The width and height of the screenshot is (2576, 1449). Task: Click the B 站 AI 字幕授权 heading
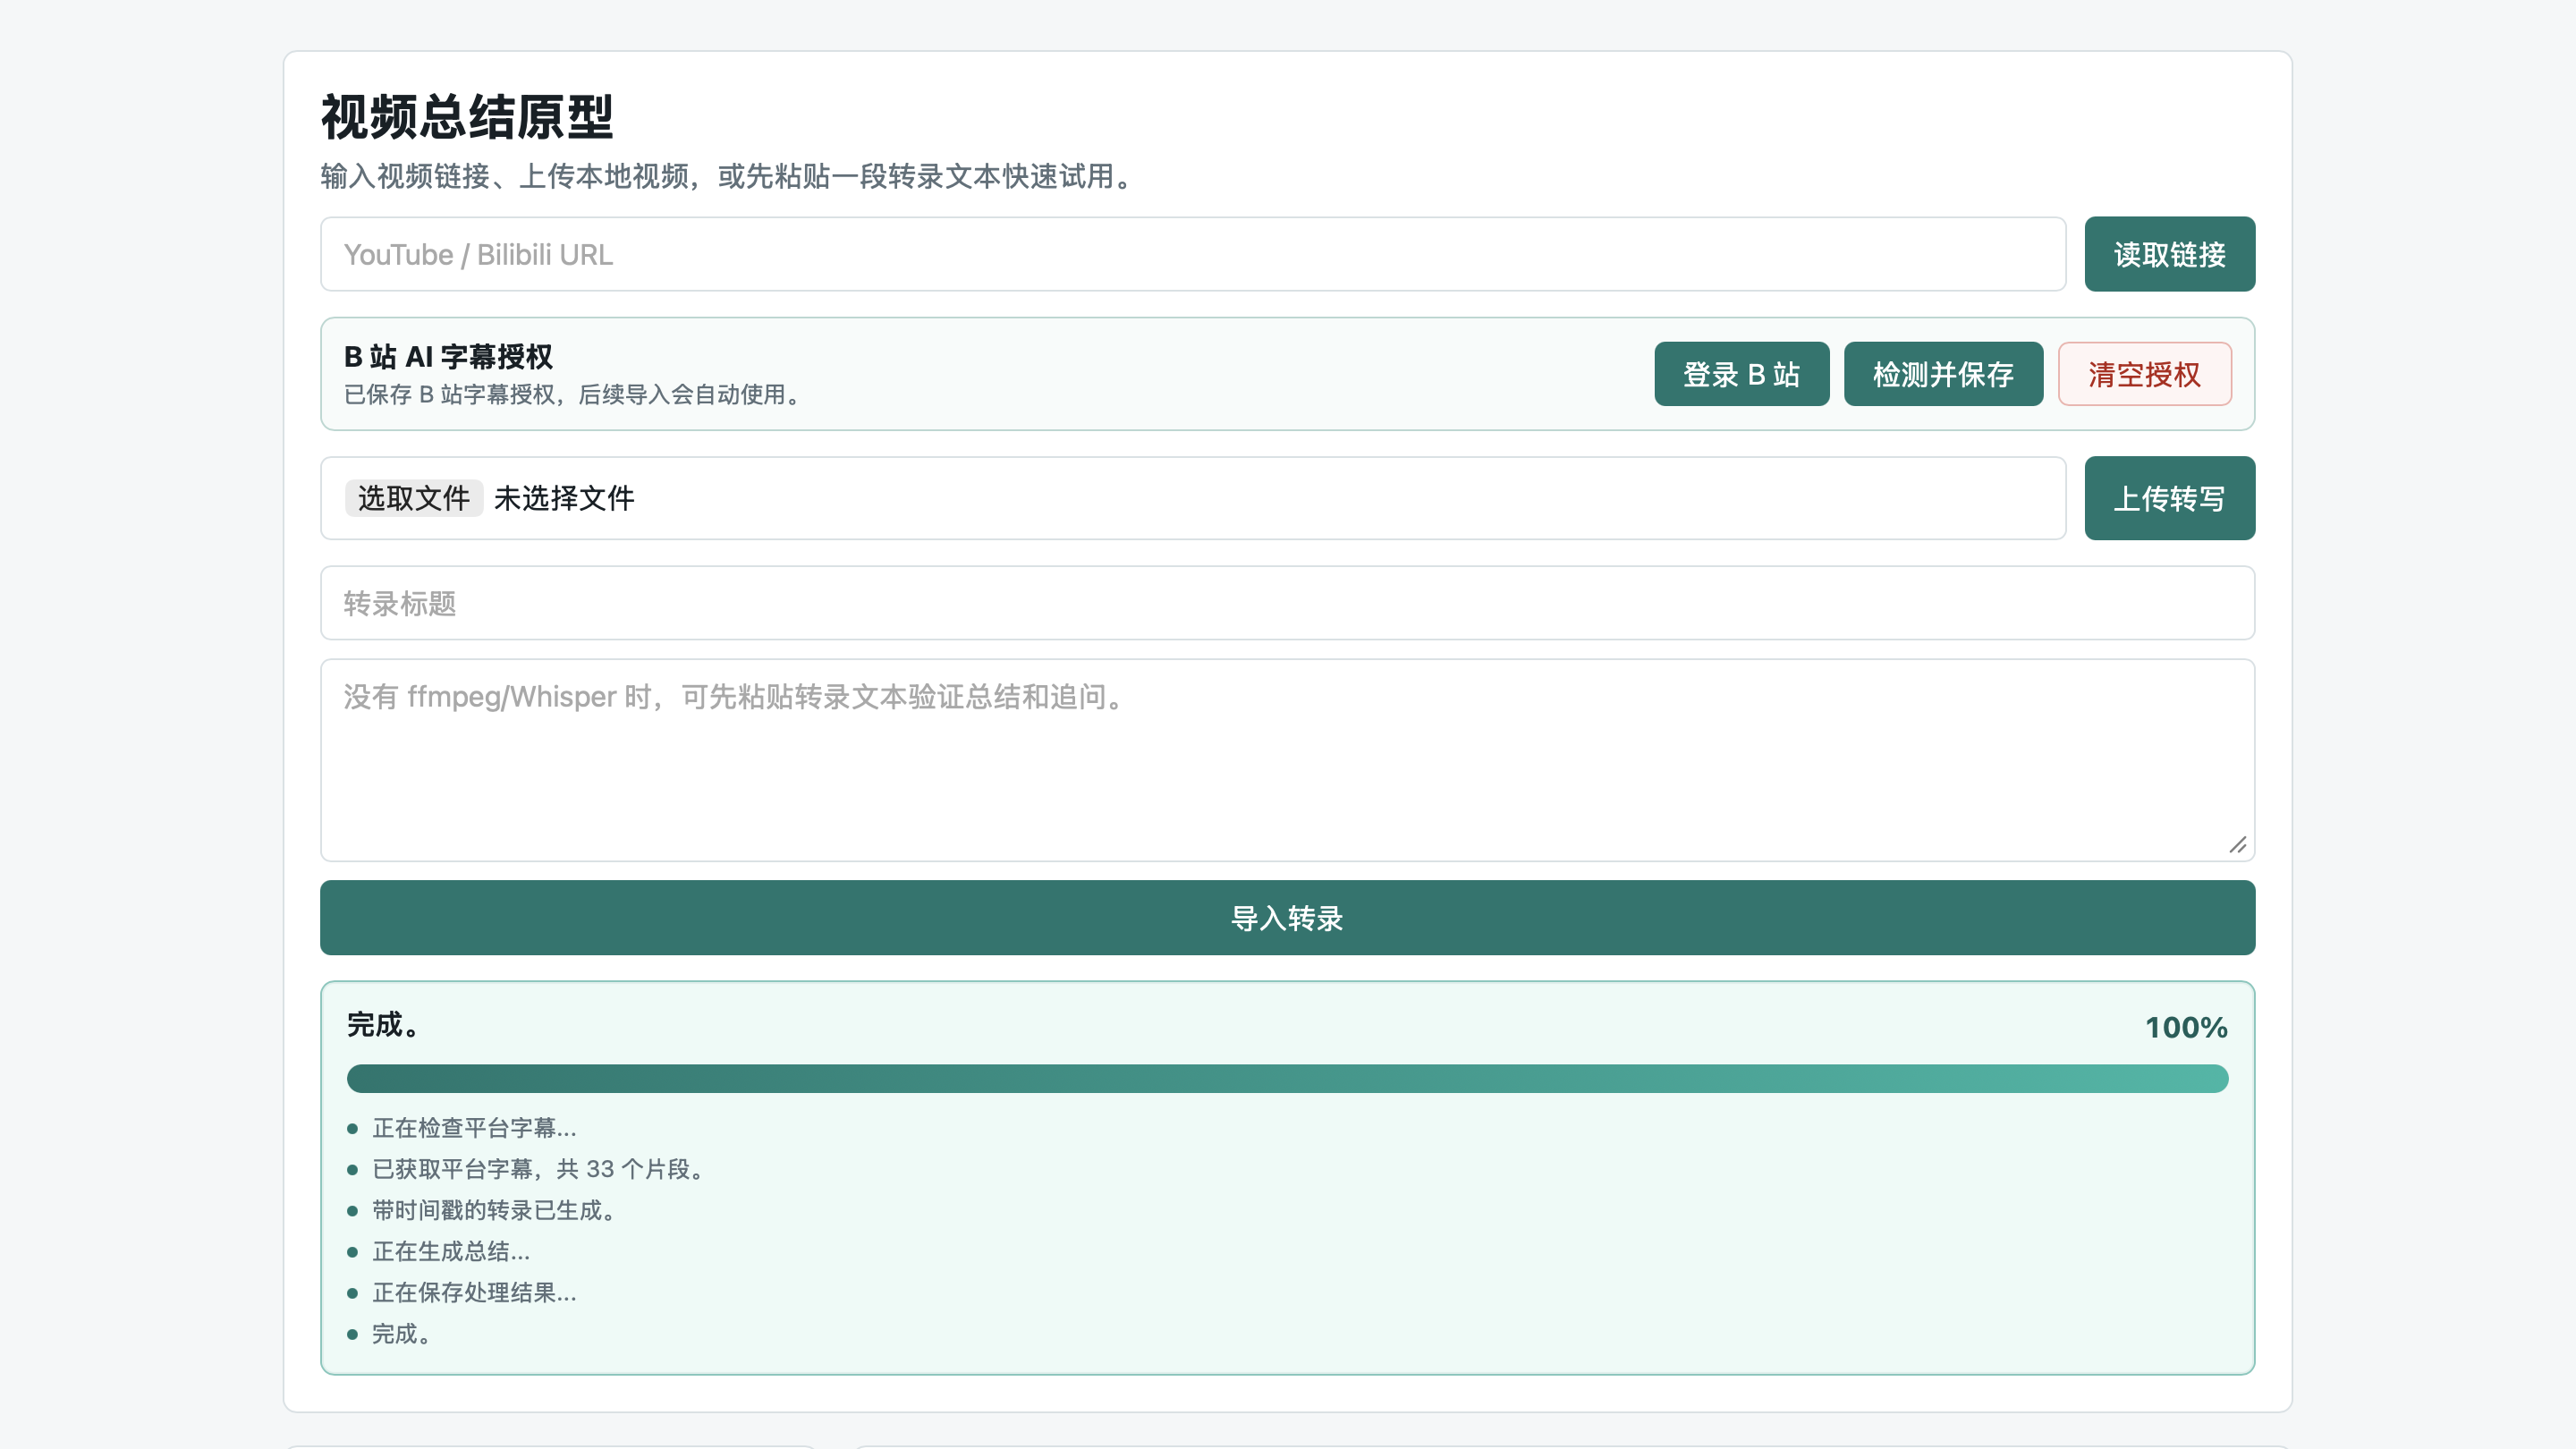click(448, 356)
